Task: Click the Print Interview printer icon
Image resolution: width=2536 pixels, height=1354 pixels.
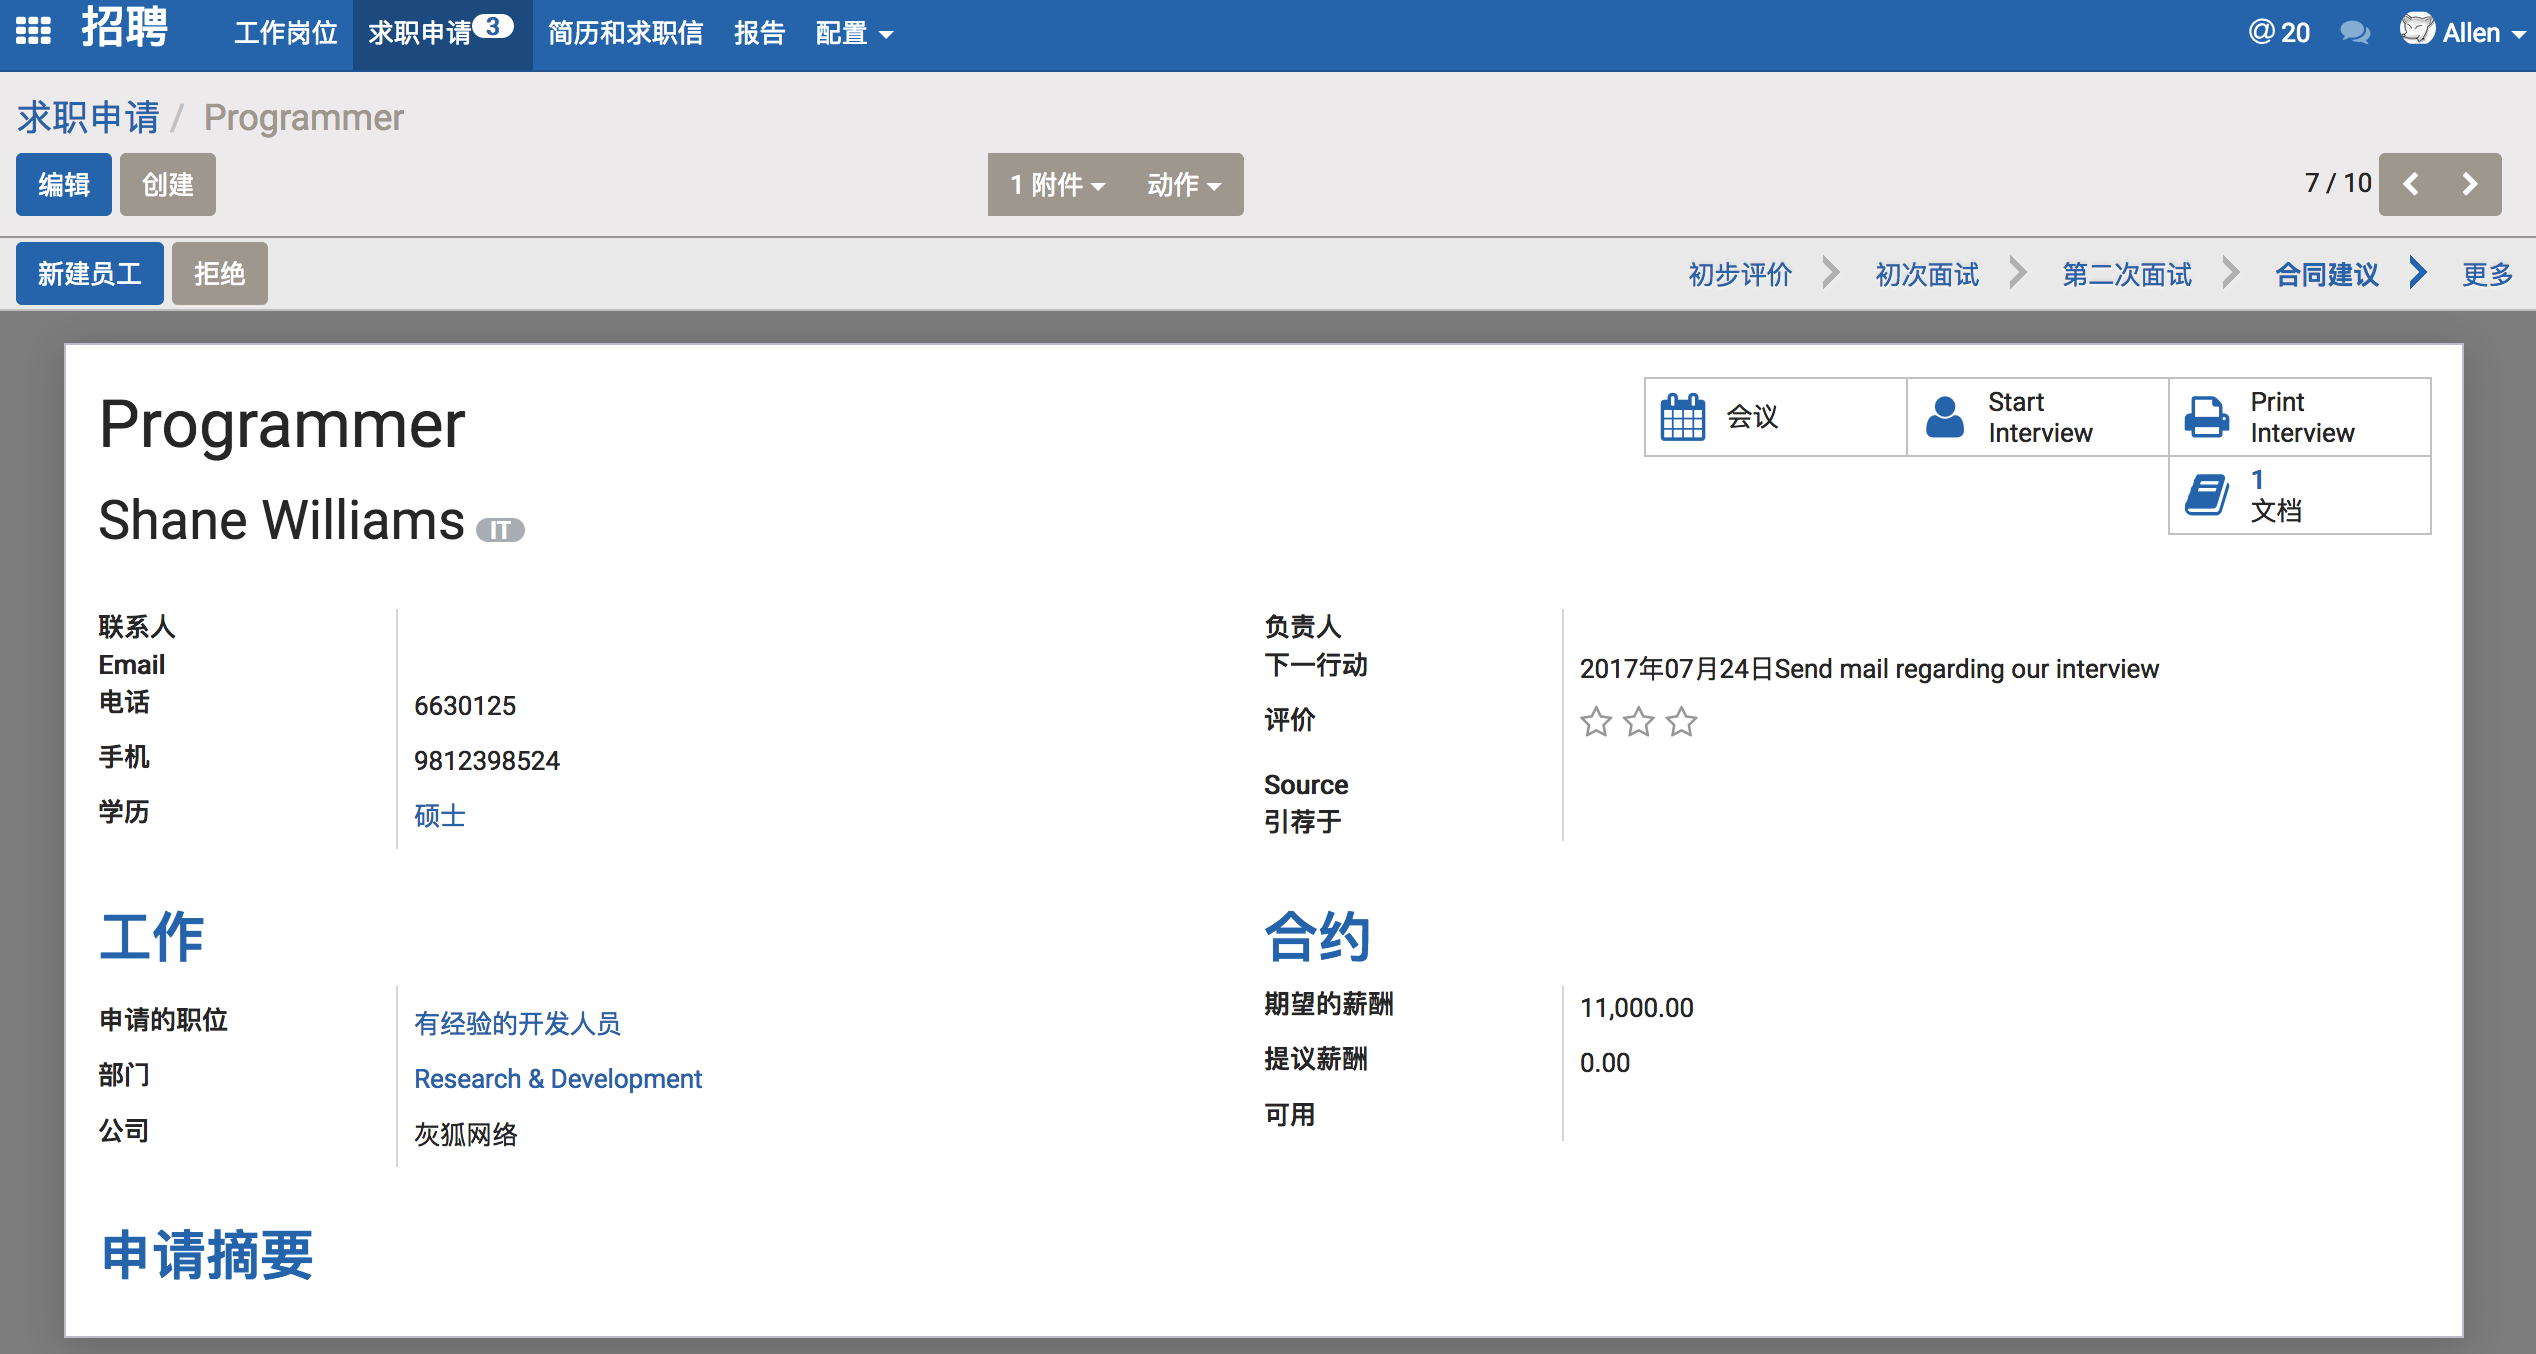Action: point(2206,417)
